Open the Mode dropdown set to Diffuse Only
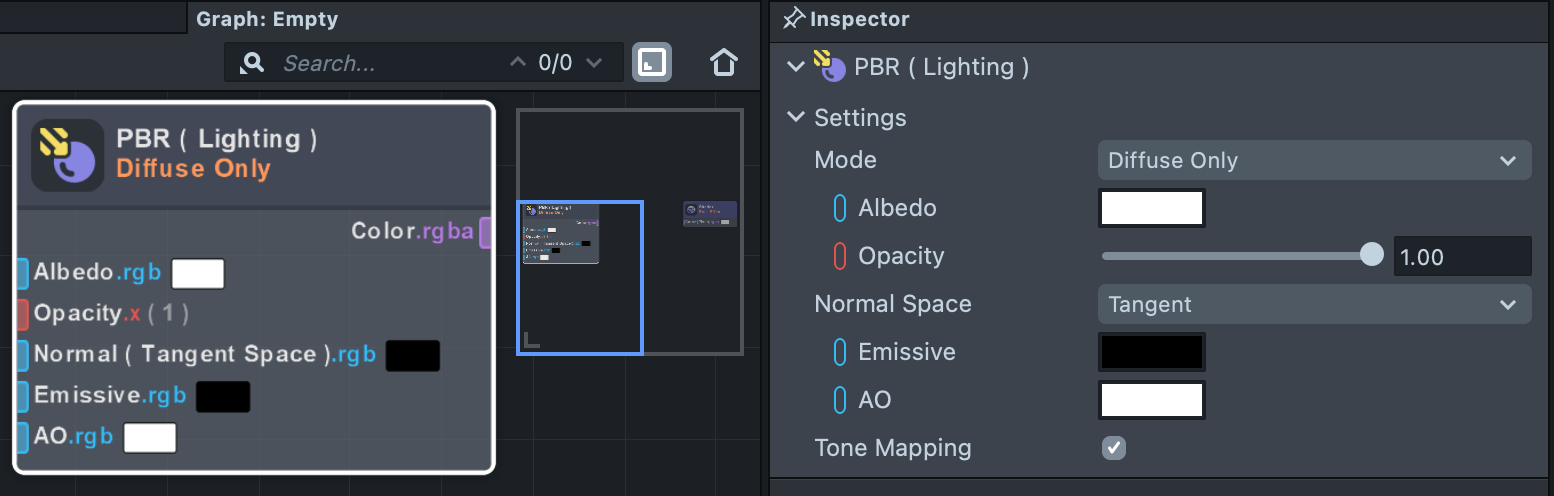The width and height of the screenshot is (1554, 496). click(1313, 160)
